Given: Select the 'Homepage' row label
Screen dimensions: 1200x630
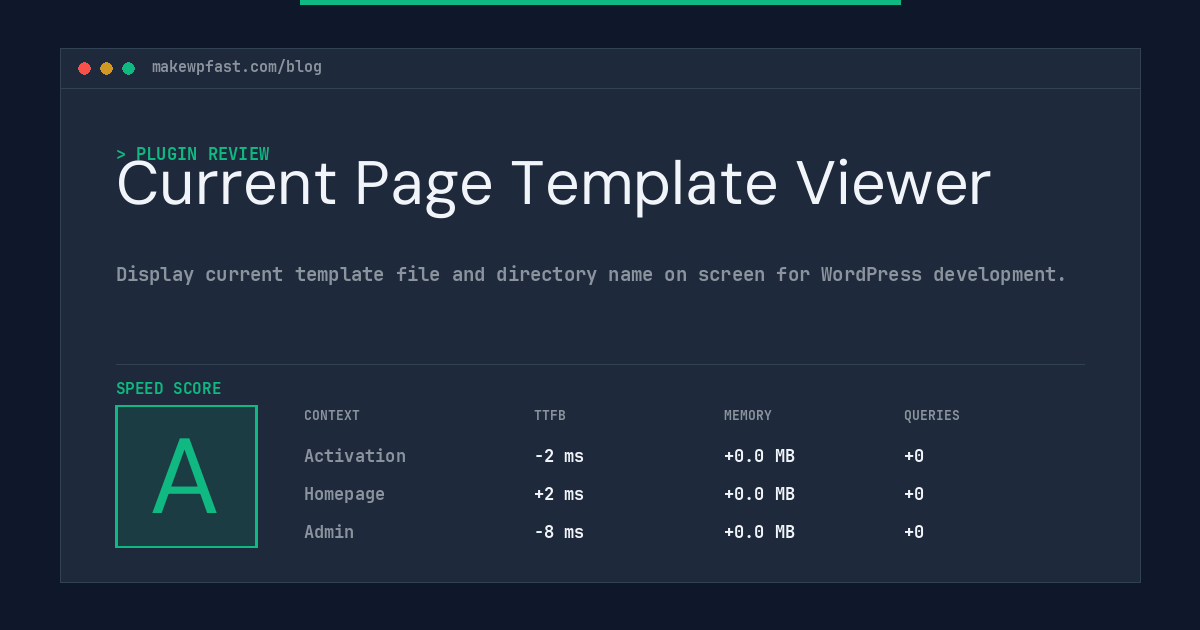Looking at the screenshot, I should coord(344,494).
